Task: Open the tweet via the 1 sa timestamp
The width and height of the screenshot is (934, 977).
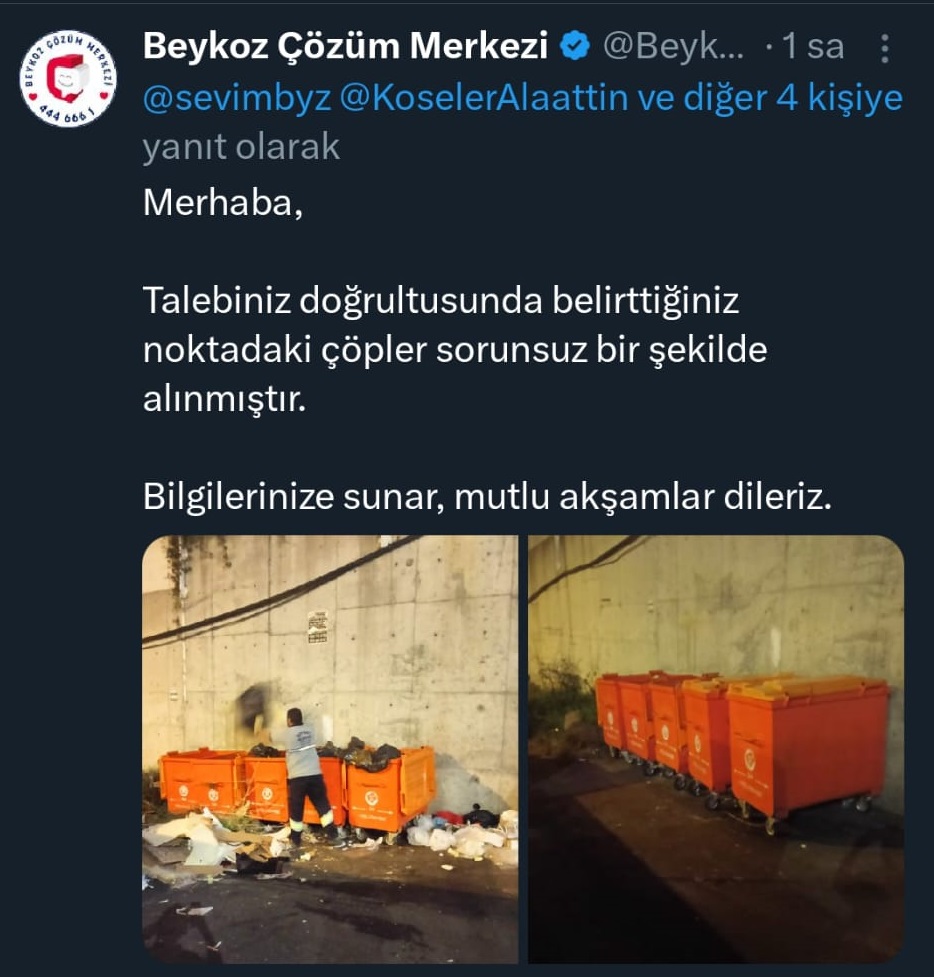Action: (x=812, y=47)
